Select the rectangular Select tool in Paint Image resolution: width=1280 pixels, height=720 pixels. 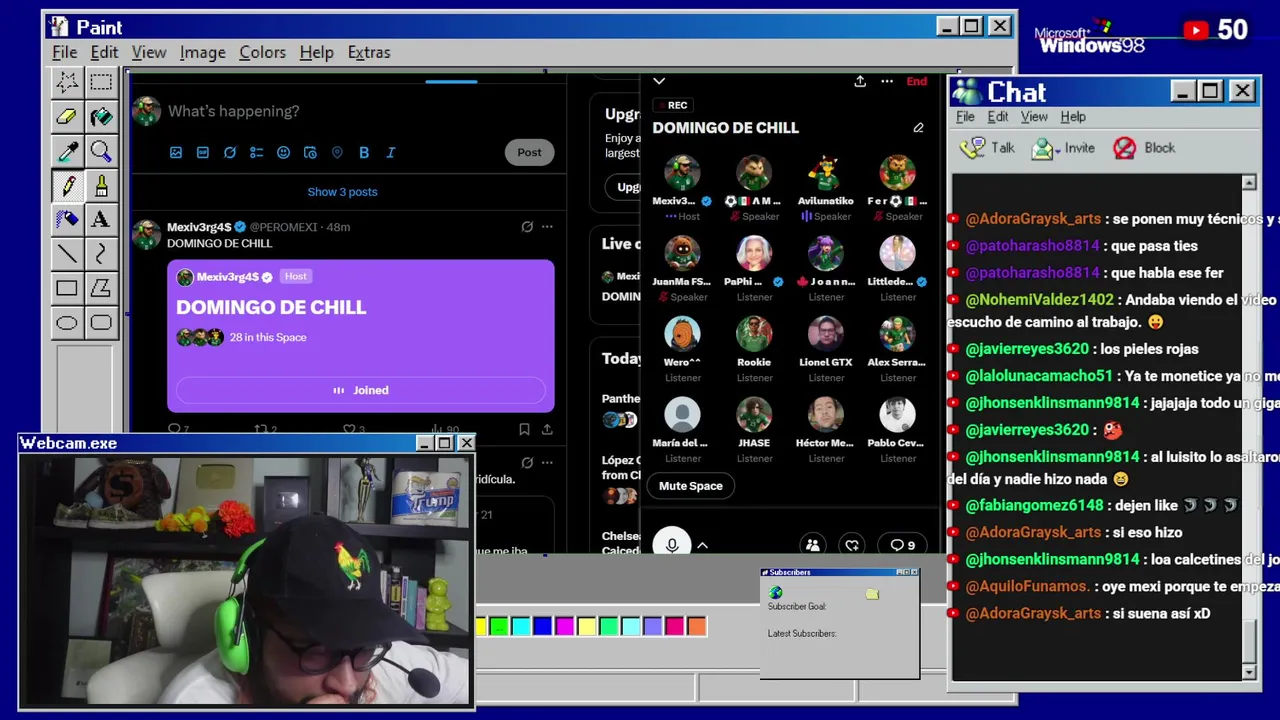[101, 82]
